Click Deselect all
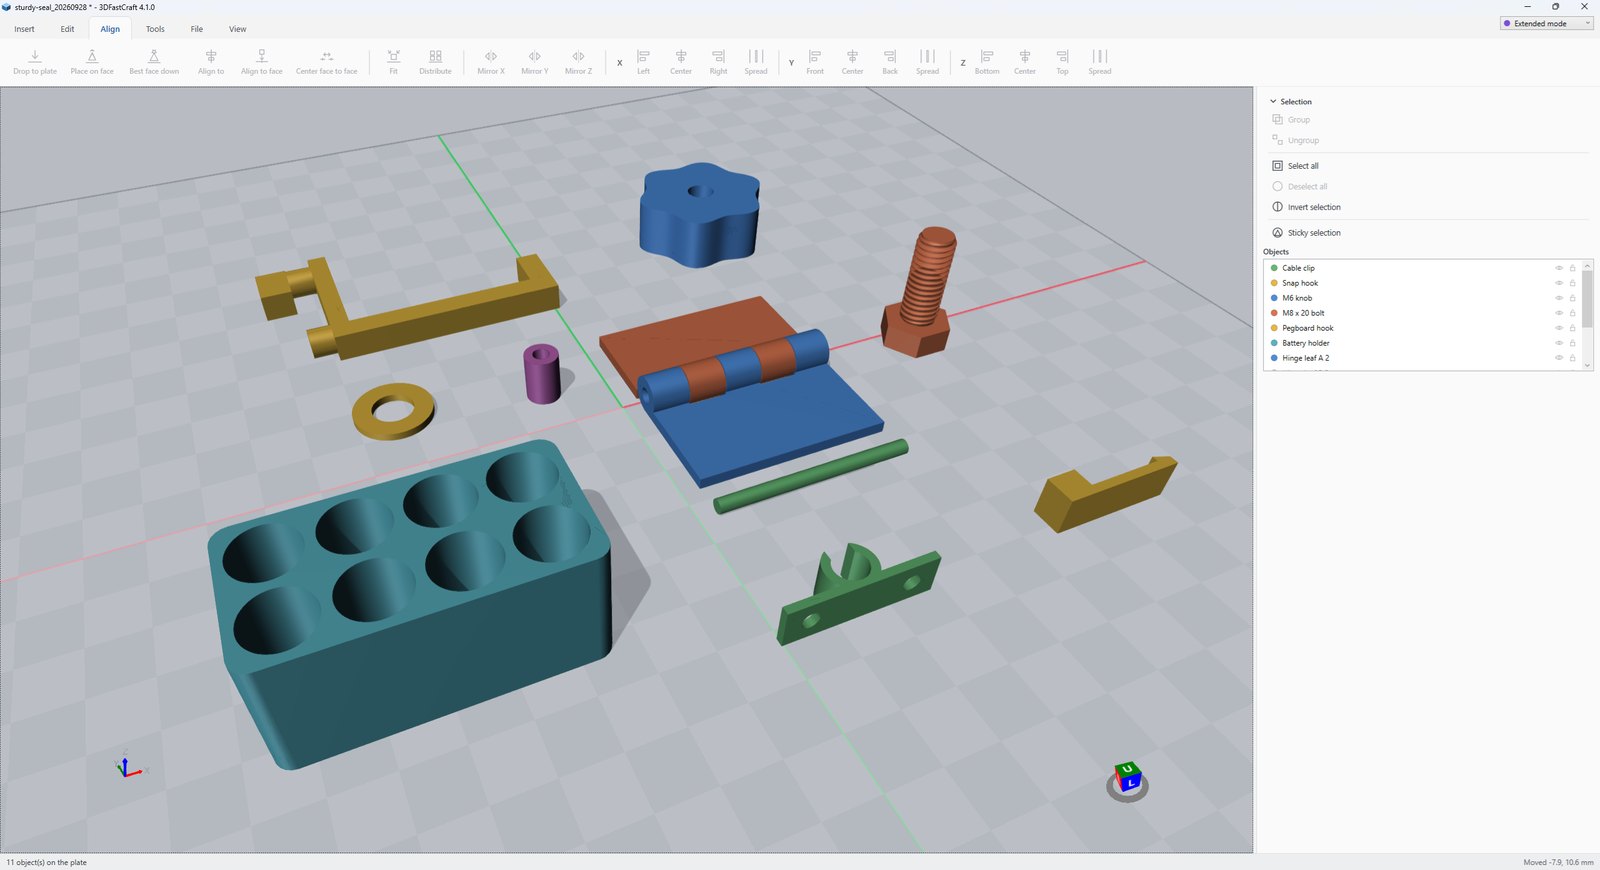This screenshot has width=1600, height=870. click(x=1299, y=187)
